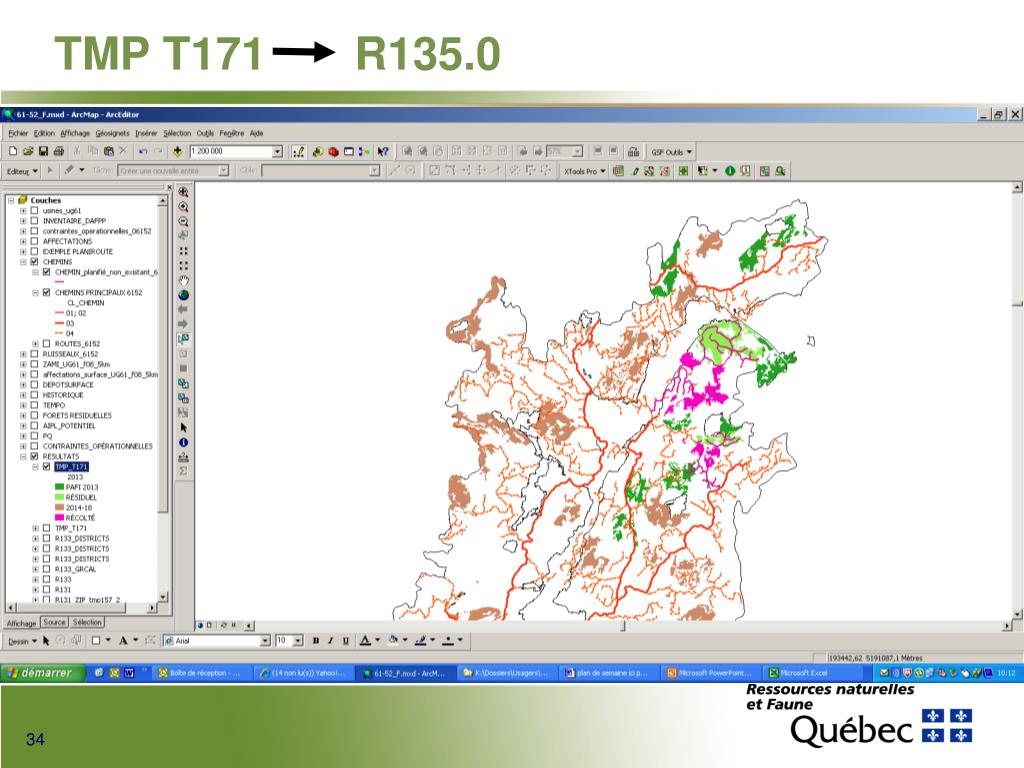Viewport: 1024px width, 768px height.
Task: Click the green XTools information icon
Action: point(729,171)
